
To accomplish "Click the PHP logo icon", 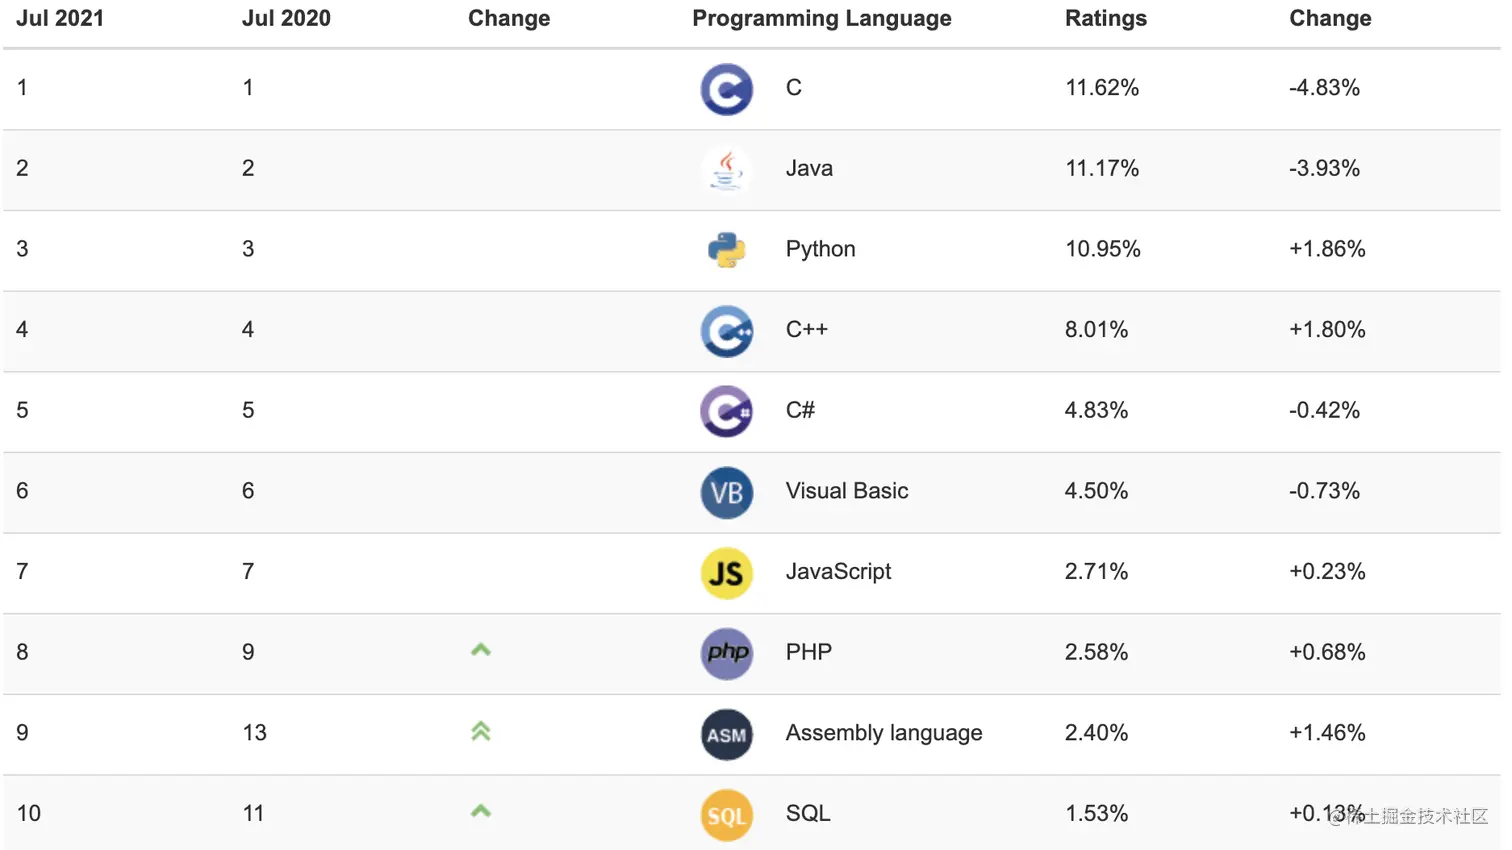I will pyautogui.click(x=726, y=654).
